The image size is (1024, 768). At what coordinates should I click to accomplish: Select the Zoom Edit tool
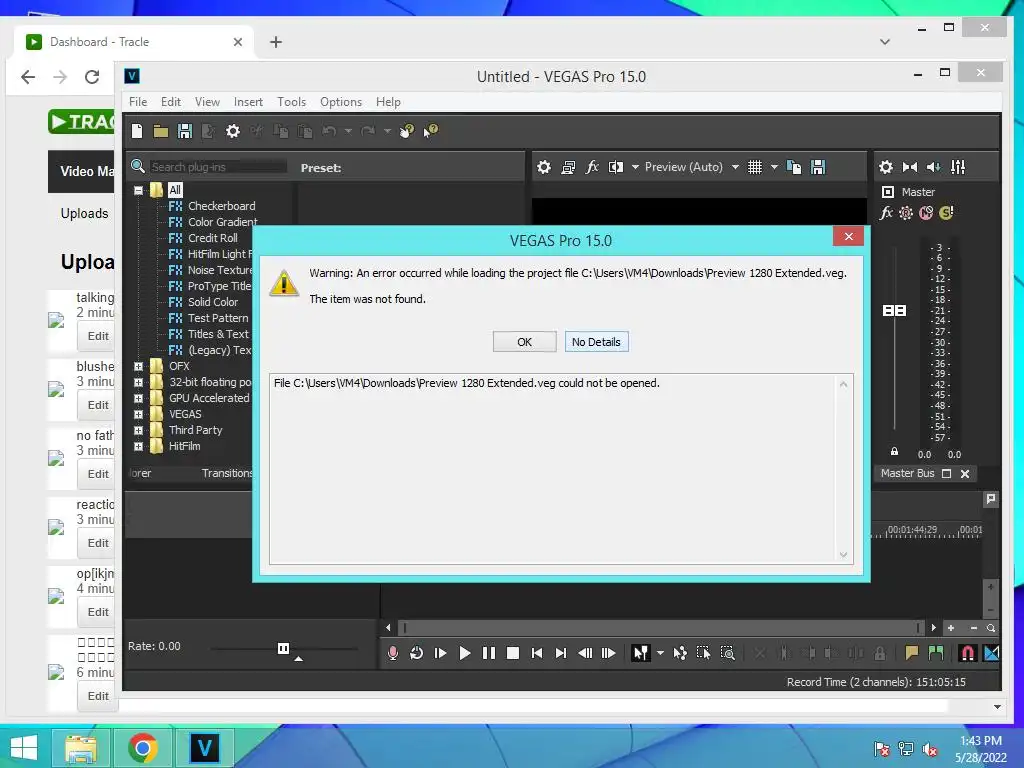(x=728, y=653)
